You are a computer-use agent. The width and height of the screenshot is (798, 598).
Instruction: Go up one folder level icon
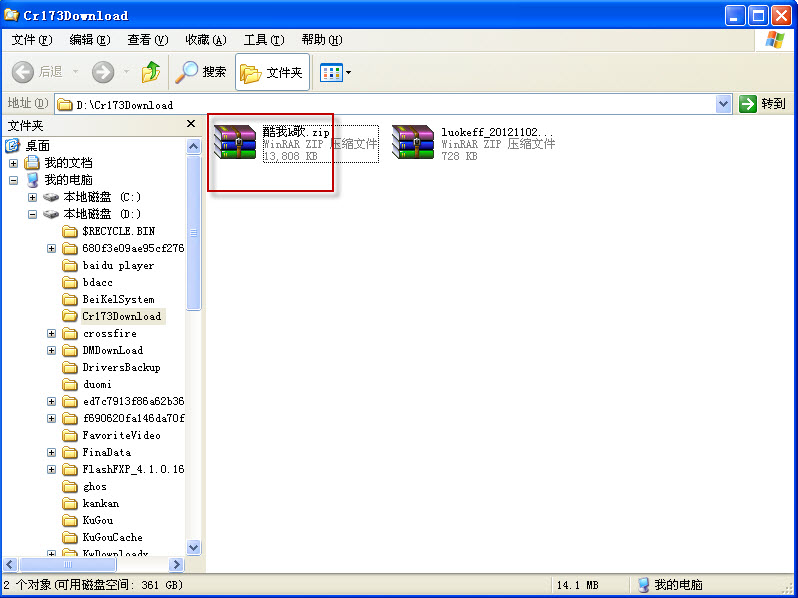pyautogui.click(x=151, y=72)
